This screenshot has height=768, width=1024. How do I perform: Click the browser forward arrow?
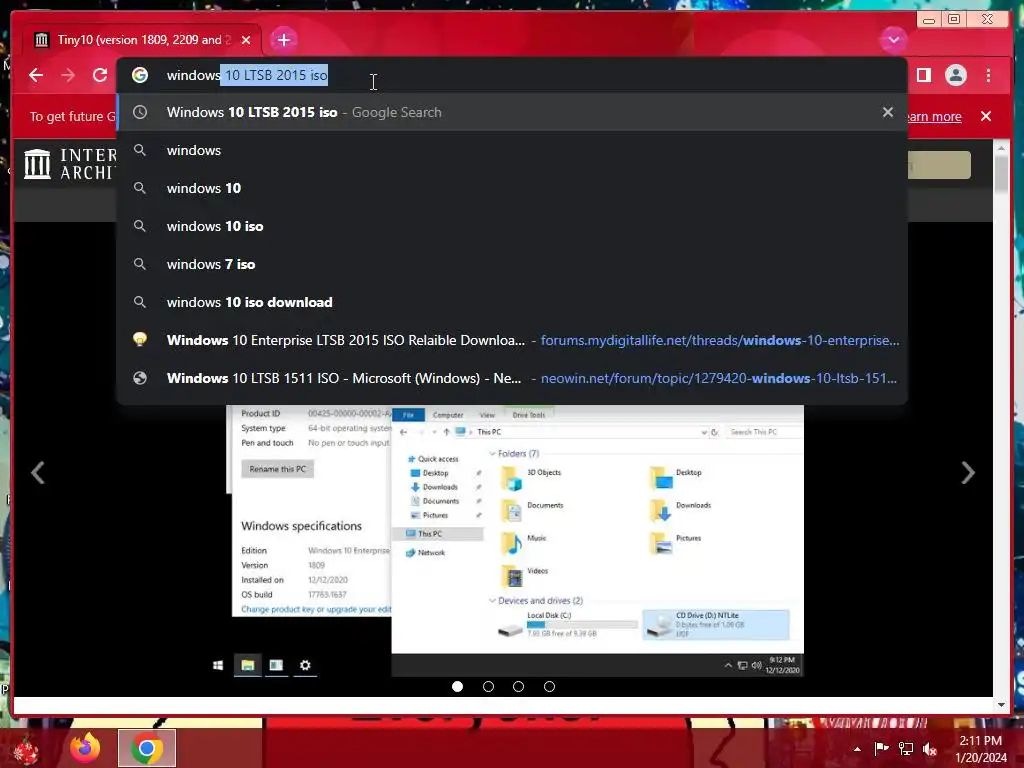[x=68, y=75]
